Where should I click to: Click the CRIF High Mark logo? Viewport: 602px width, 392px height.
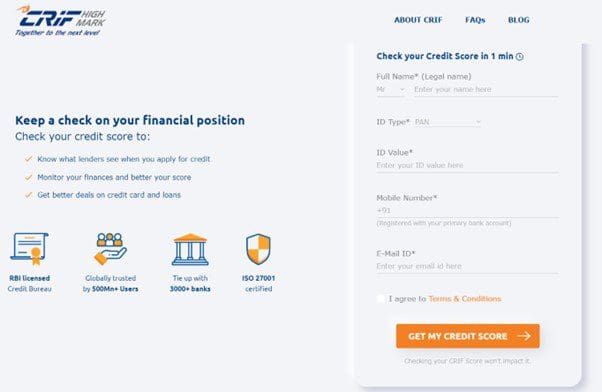click(x=61, y=21)
